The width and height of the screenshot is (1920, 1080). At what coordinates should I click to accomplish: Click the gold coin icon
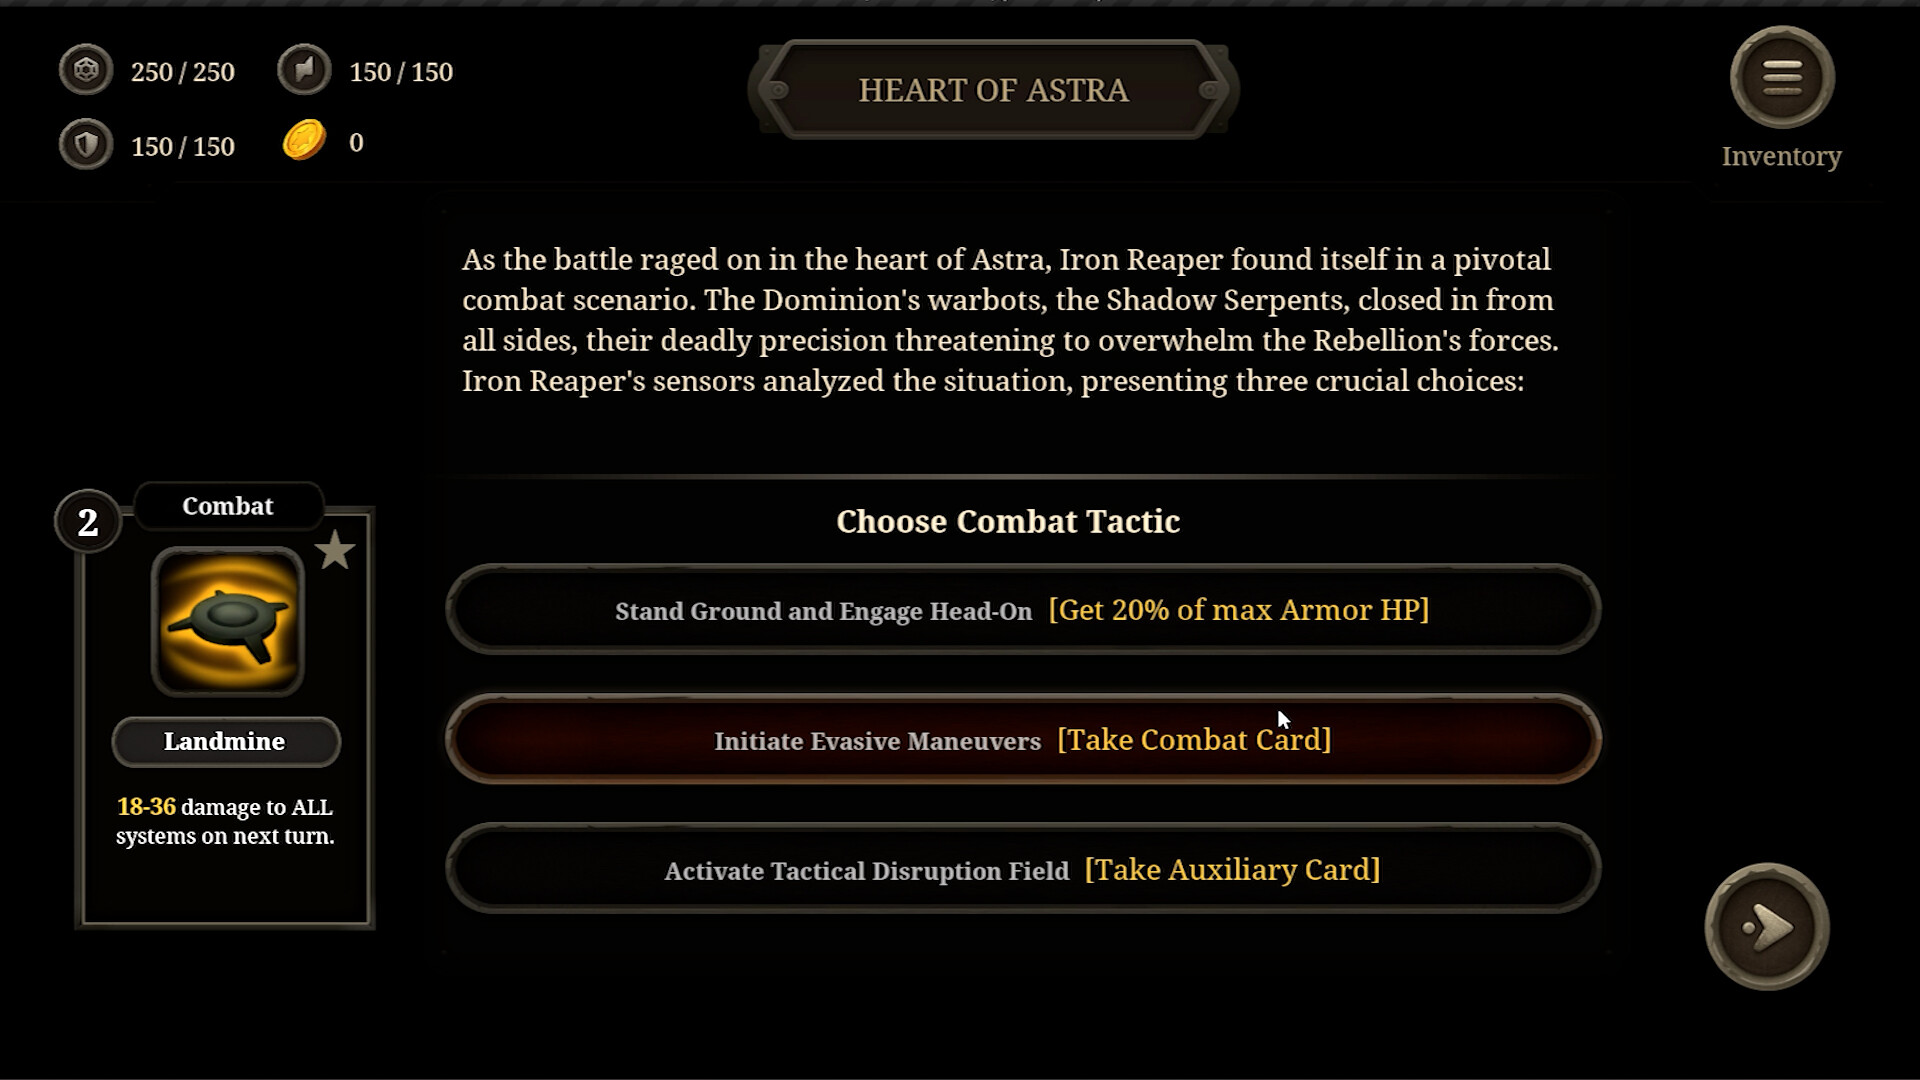tap(304, 141)
